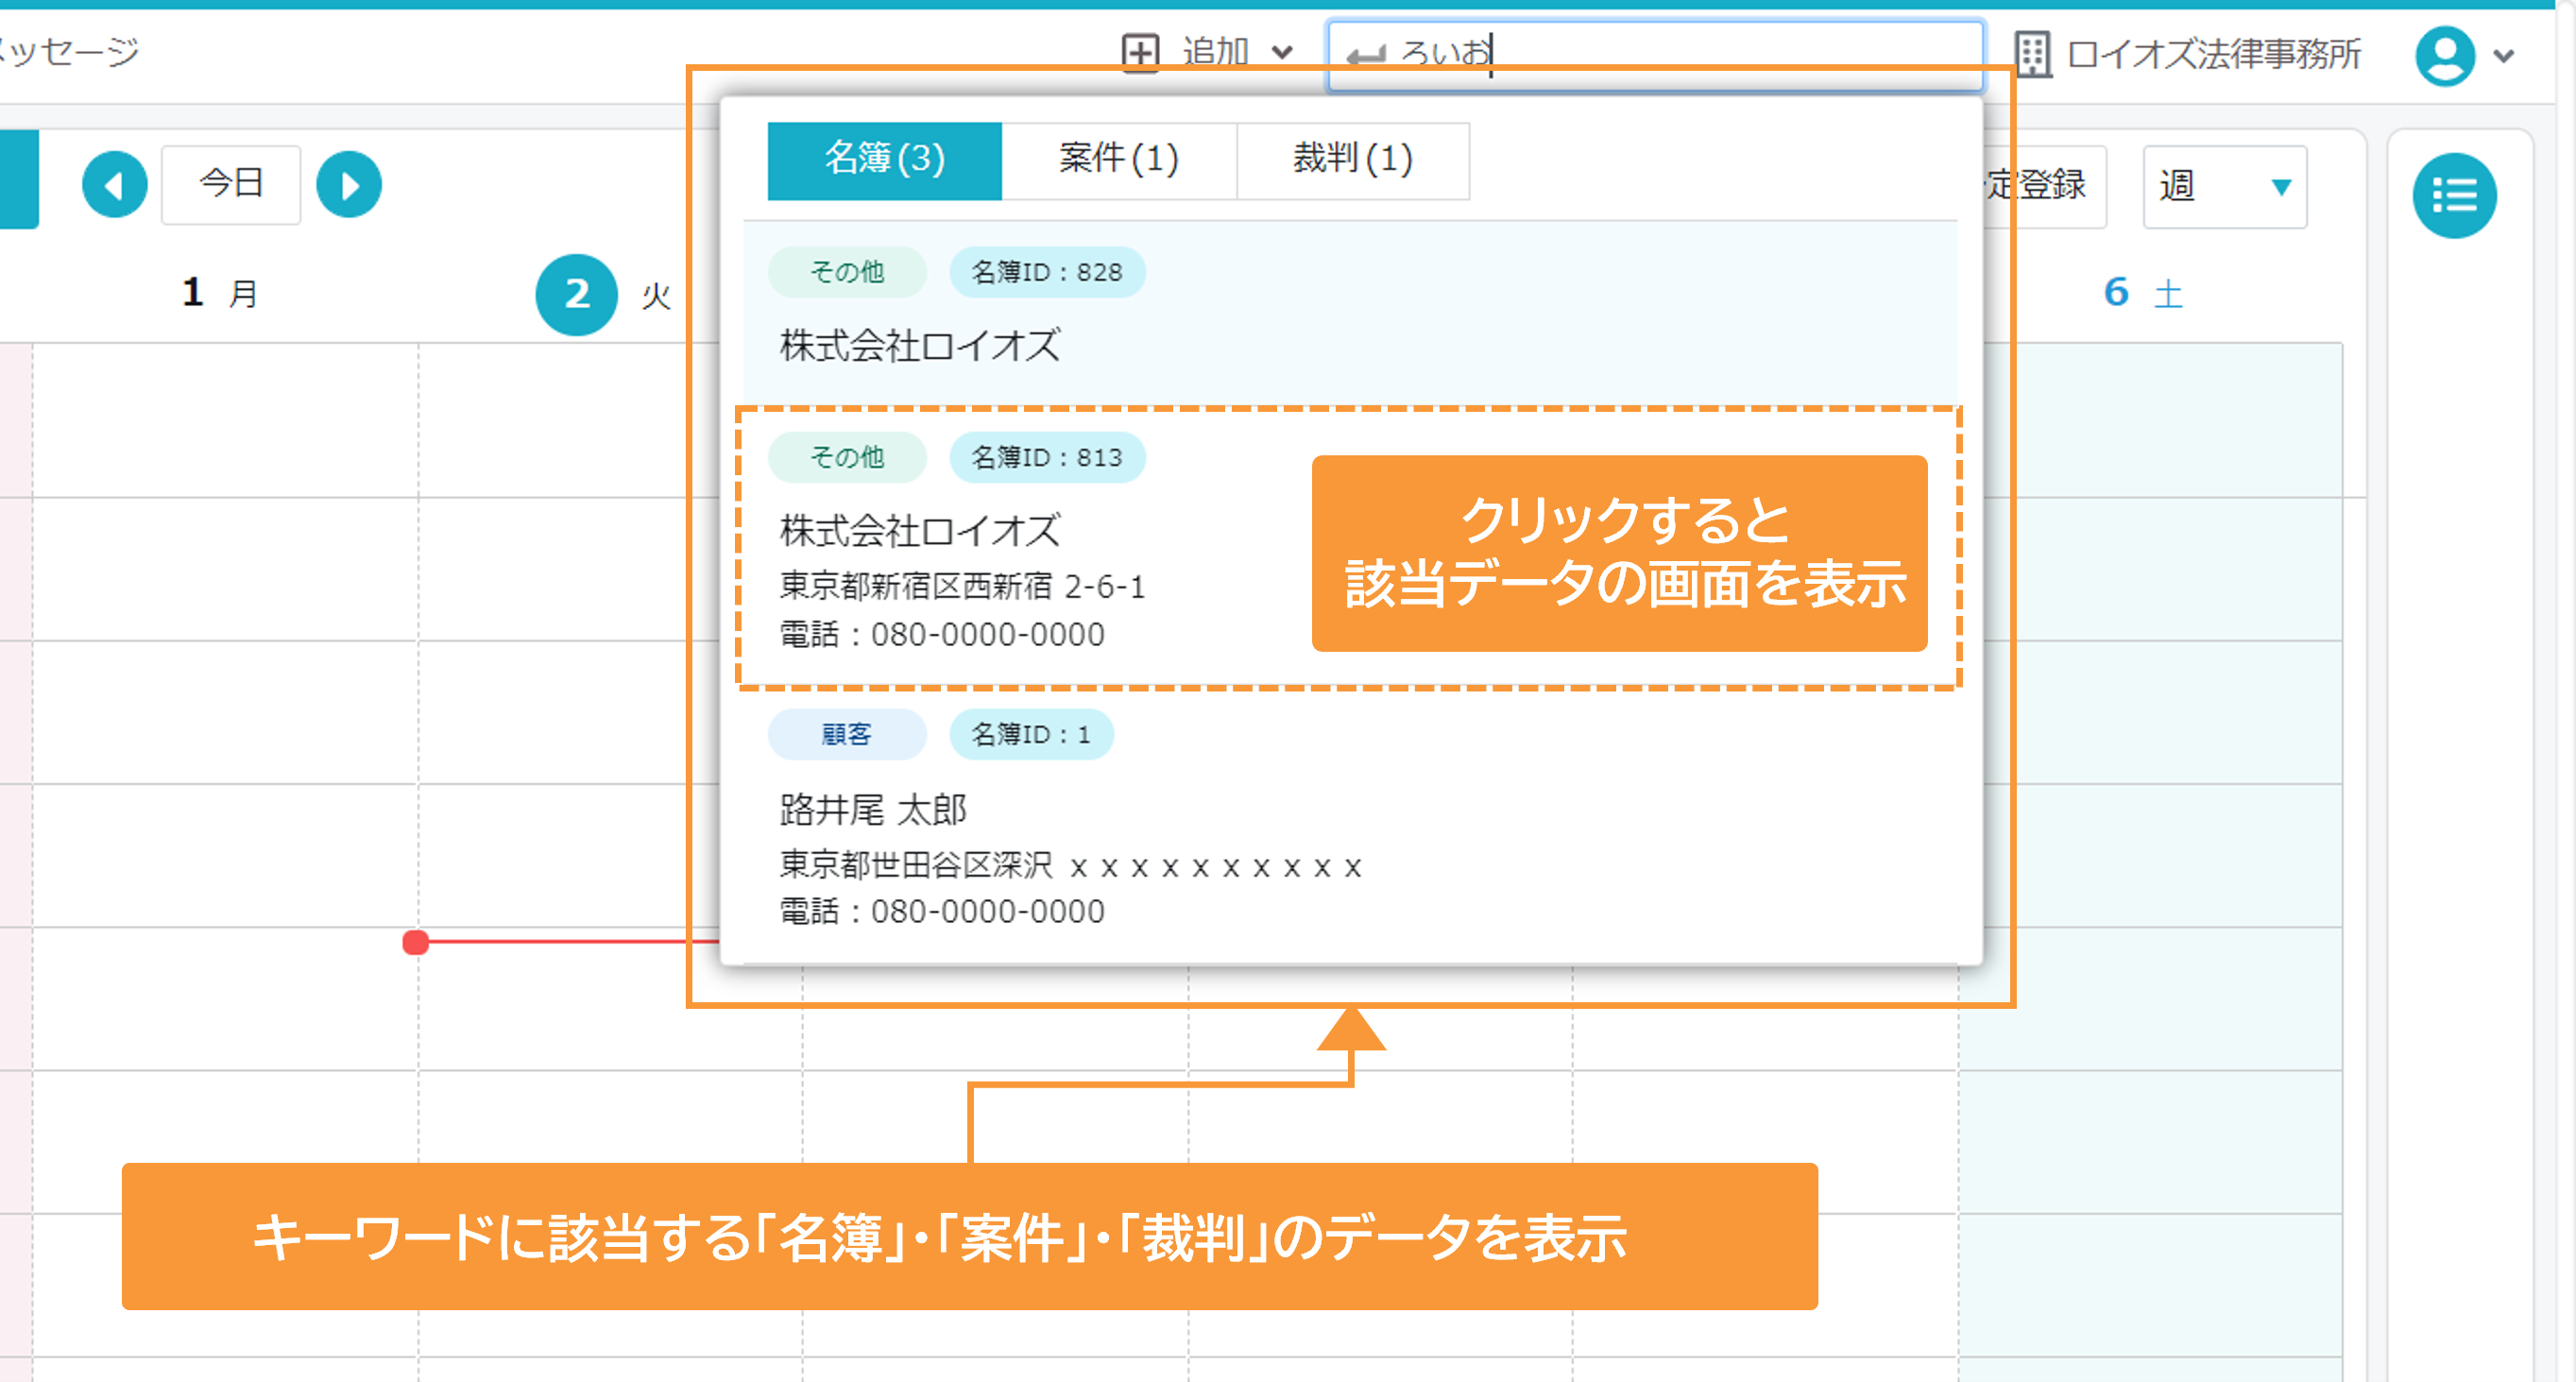This screenshot has width=2576, height=1382.
Task: Open the 週 view dropdown
Action: click(x=2224, y=187)
